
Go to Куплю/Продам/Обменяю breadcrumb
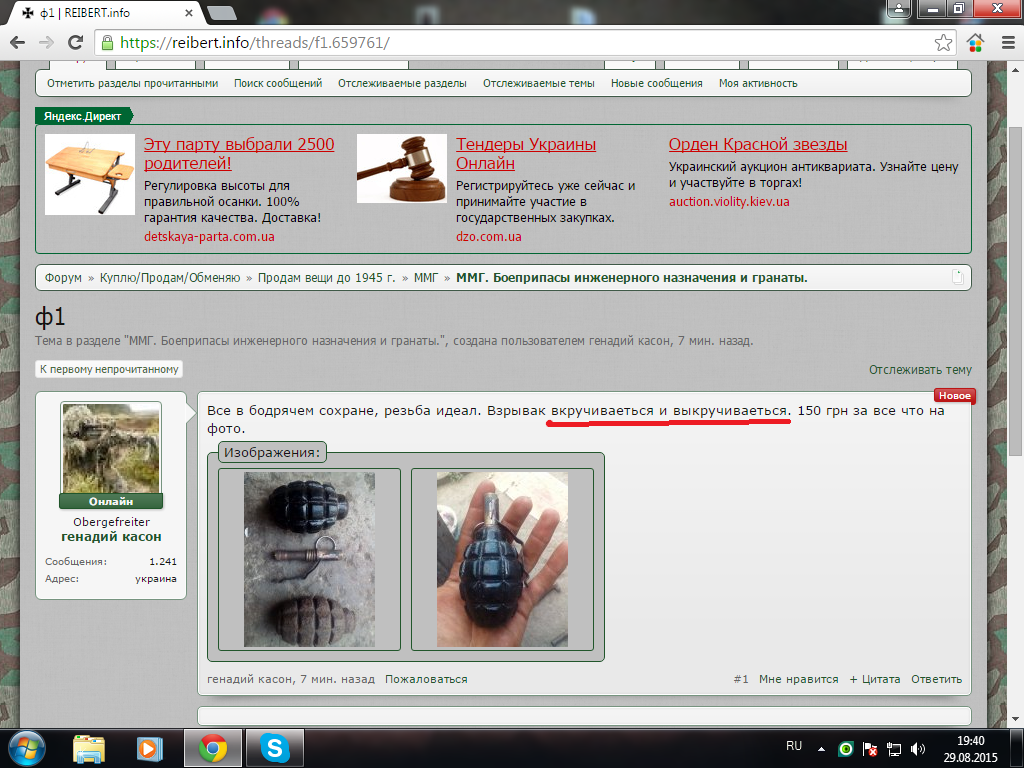(170, 278)
